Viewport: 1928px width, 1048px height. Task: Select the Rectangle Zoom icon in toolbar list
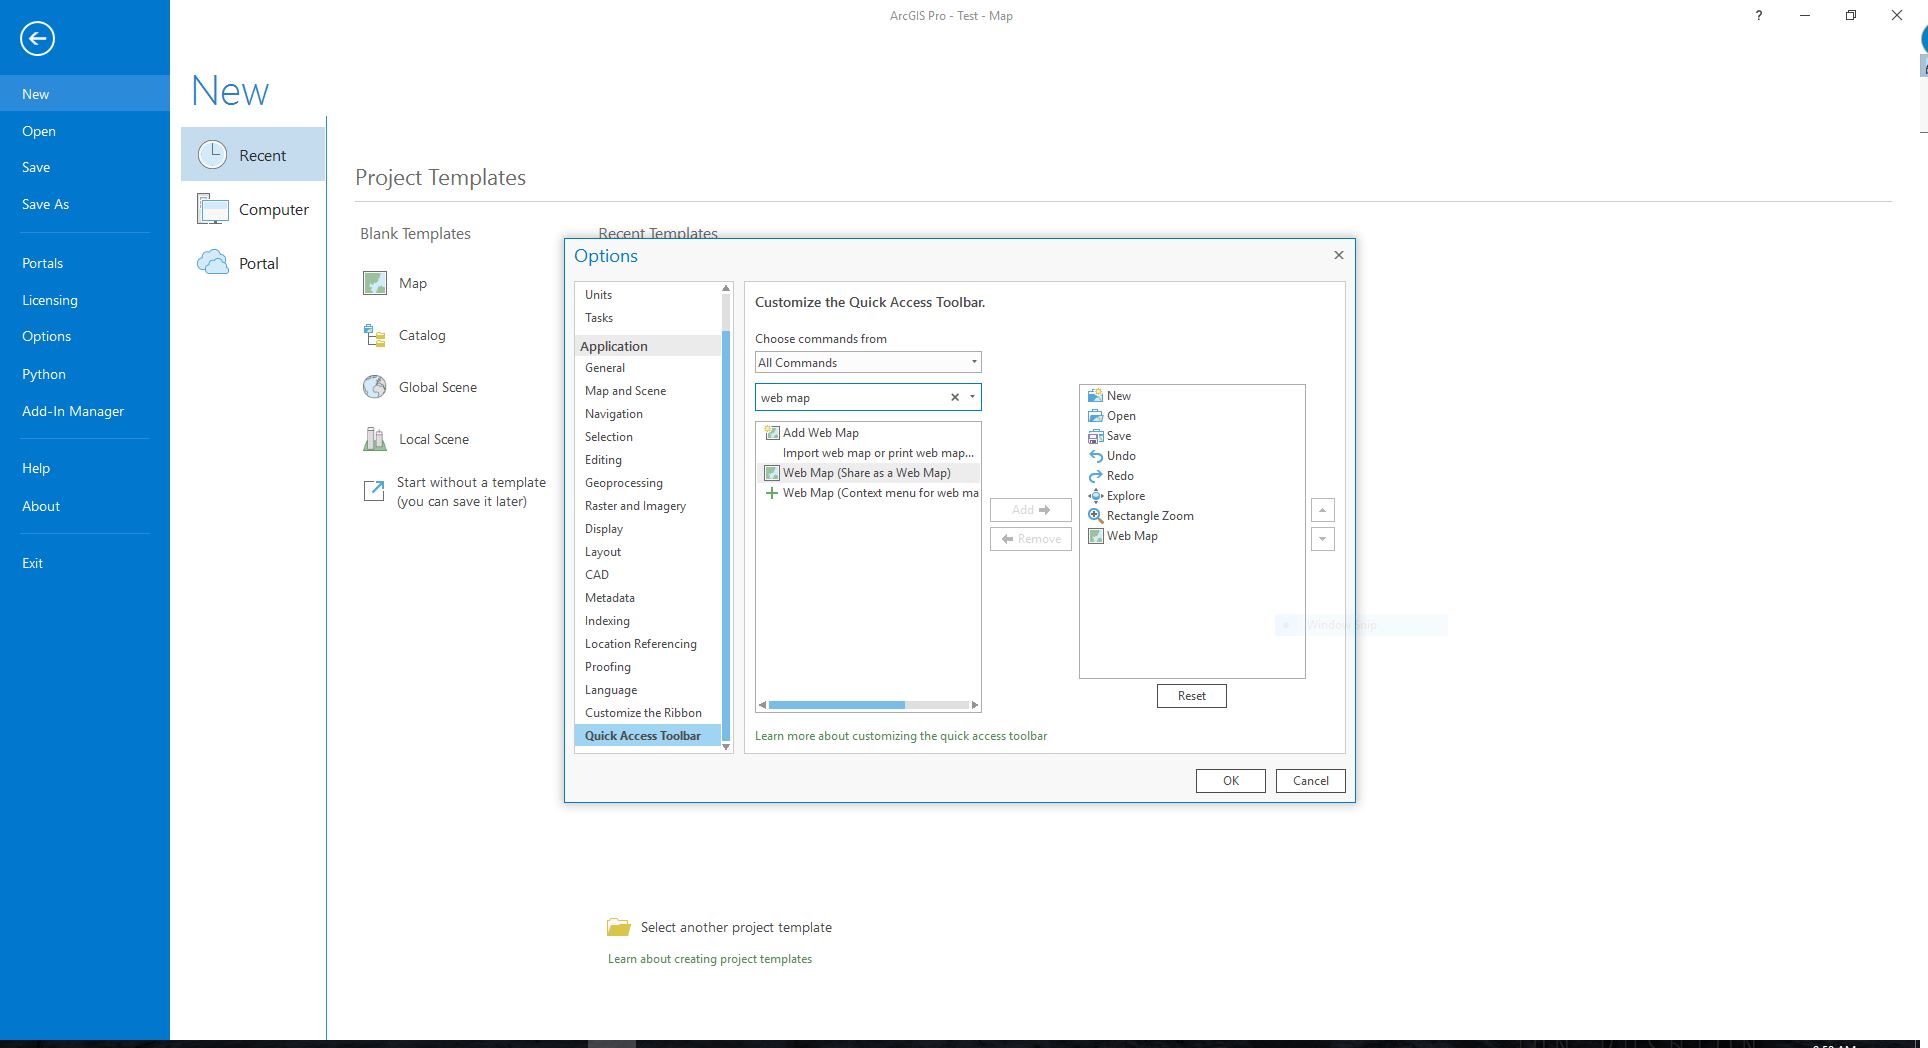point(1096,516)
